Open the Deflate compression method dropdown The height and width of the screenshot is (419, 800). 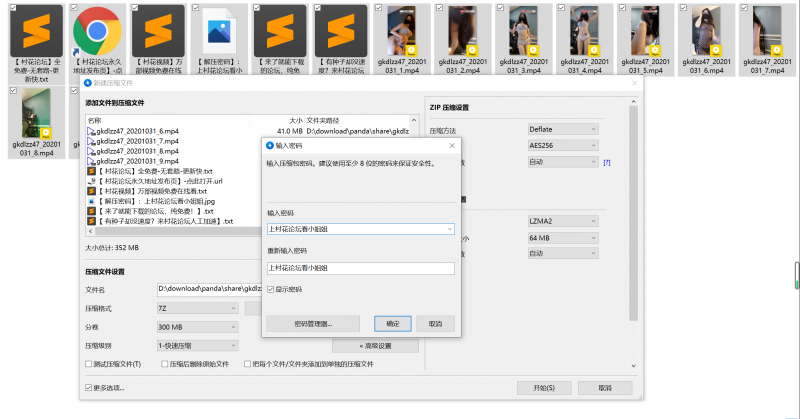point(563,129)
